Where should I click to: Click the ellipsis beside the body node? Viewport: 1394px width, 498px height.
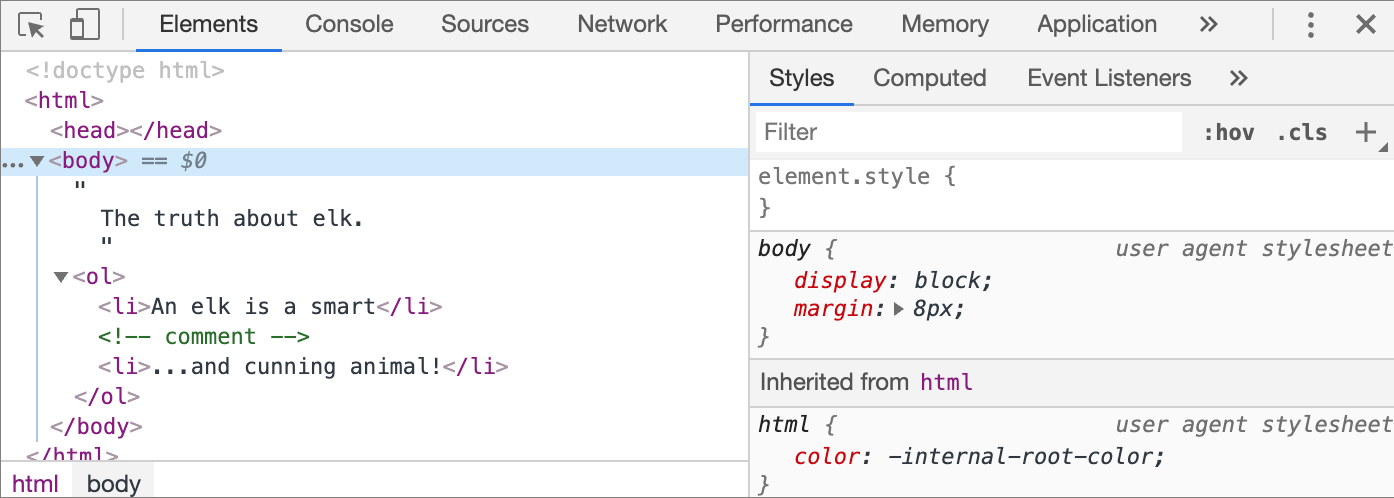tap(12, 162)
